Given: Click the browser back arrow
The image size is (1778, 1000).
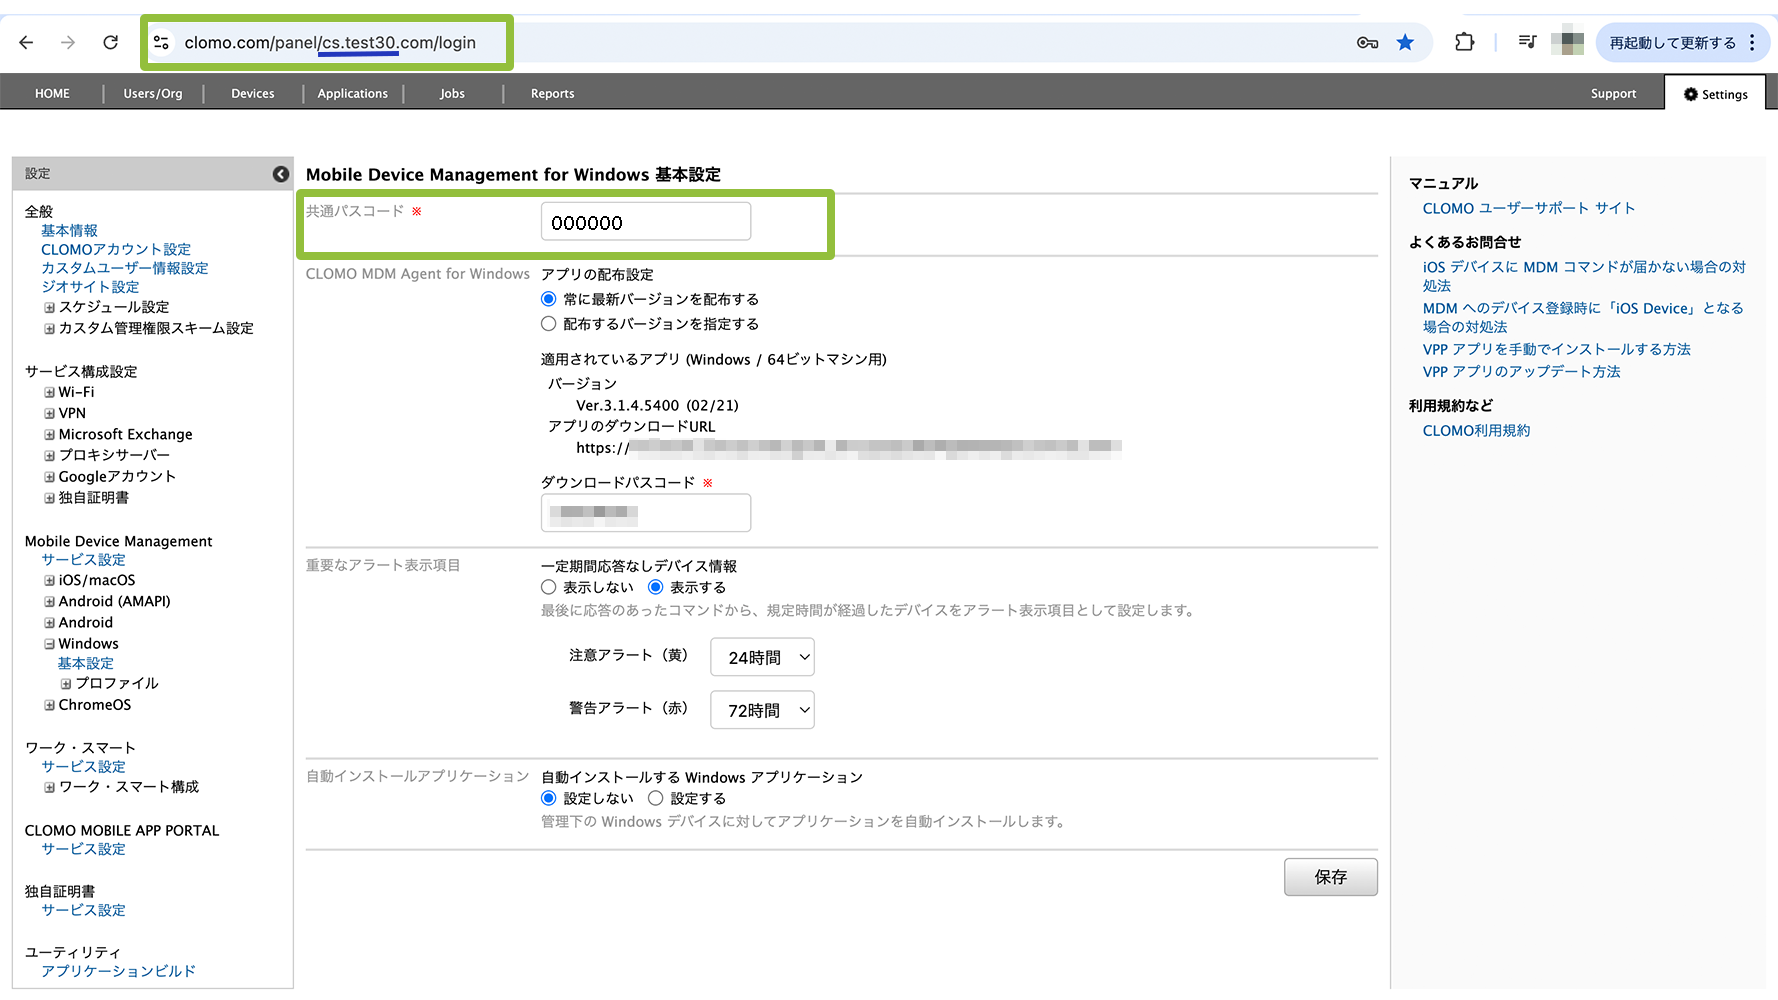Looking at the screenshot, I should tap(27, 42).
